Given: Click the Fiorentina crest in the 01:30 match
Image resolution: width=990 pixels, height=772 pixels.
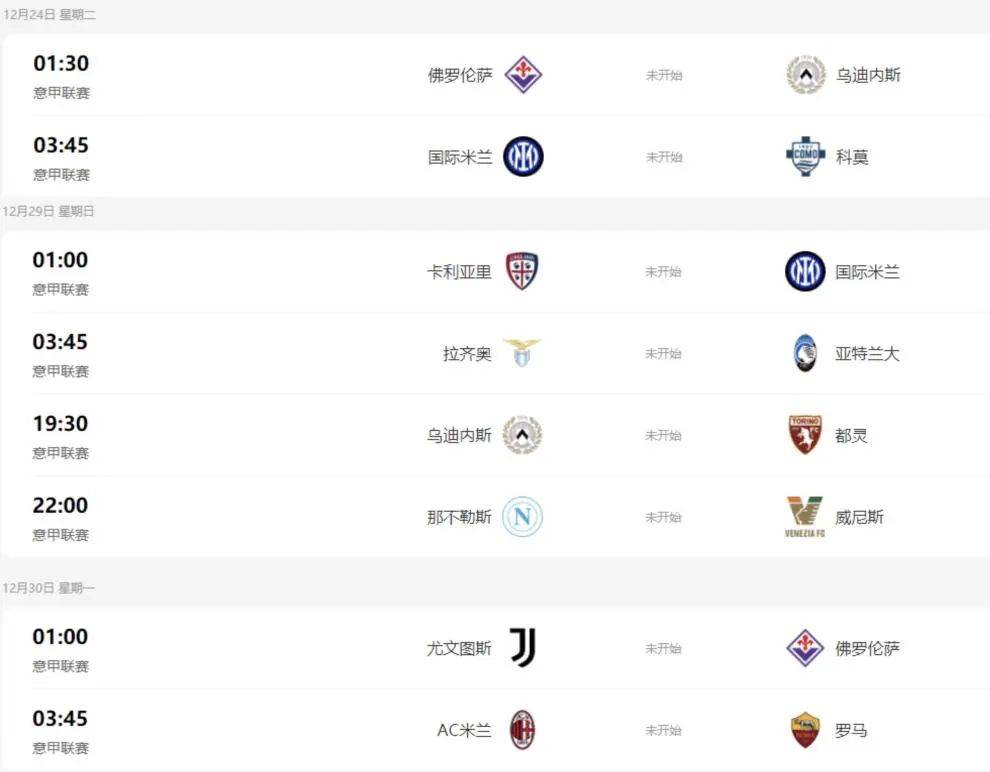Looking at the screenshot, I should pyautogui.click(x=523, y=74).
